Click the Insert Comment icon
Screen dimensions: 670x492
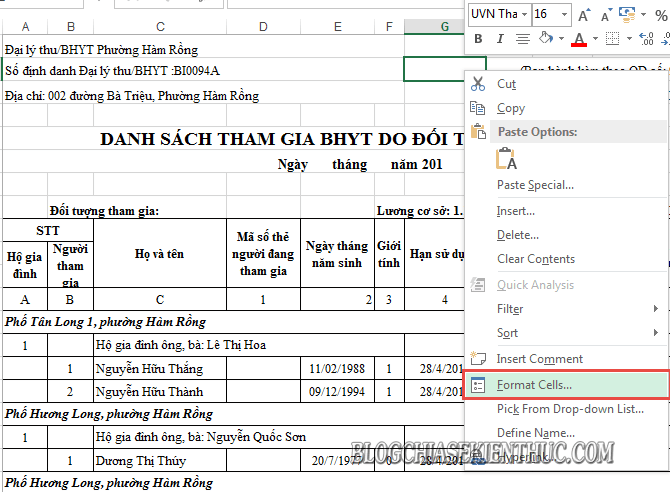(478, 358)
